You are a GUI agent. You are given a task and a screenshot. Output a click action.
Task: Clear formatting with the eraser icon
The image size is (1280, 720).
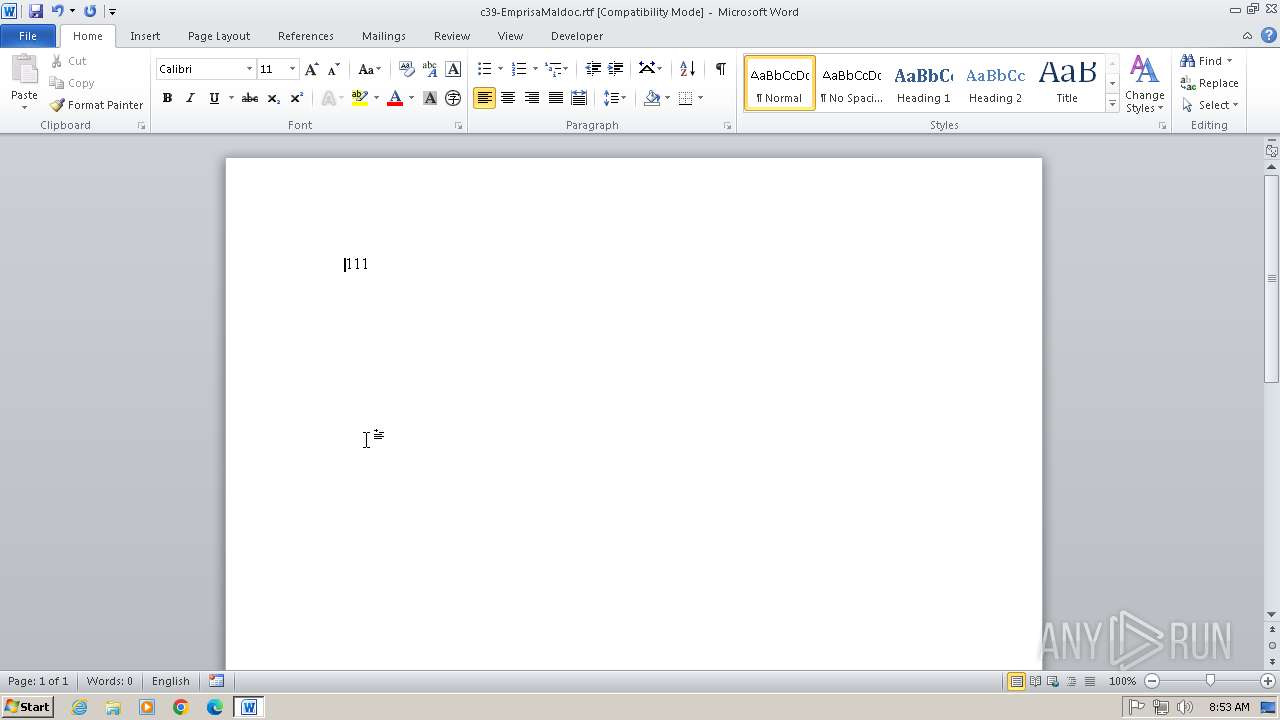click(x=407, y=69)
